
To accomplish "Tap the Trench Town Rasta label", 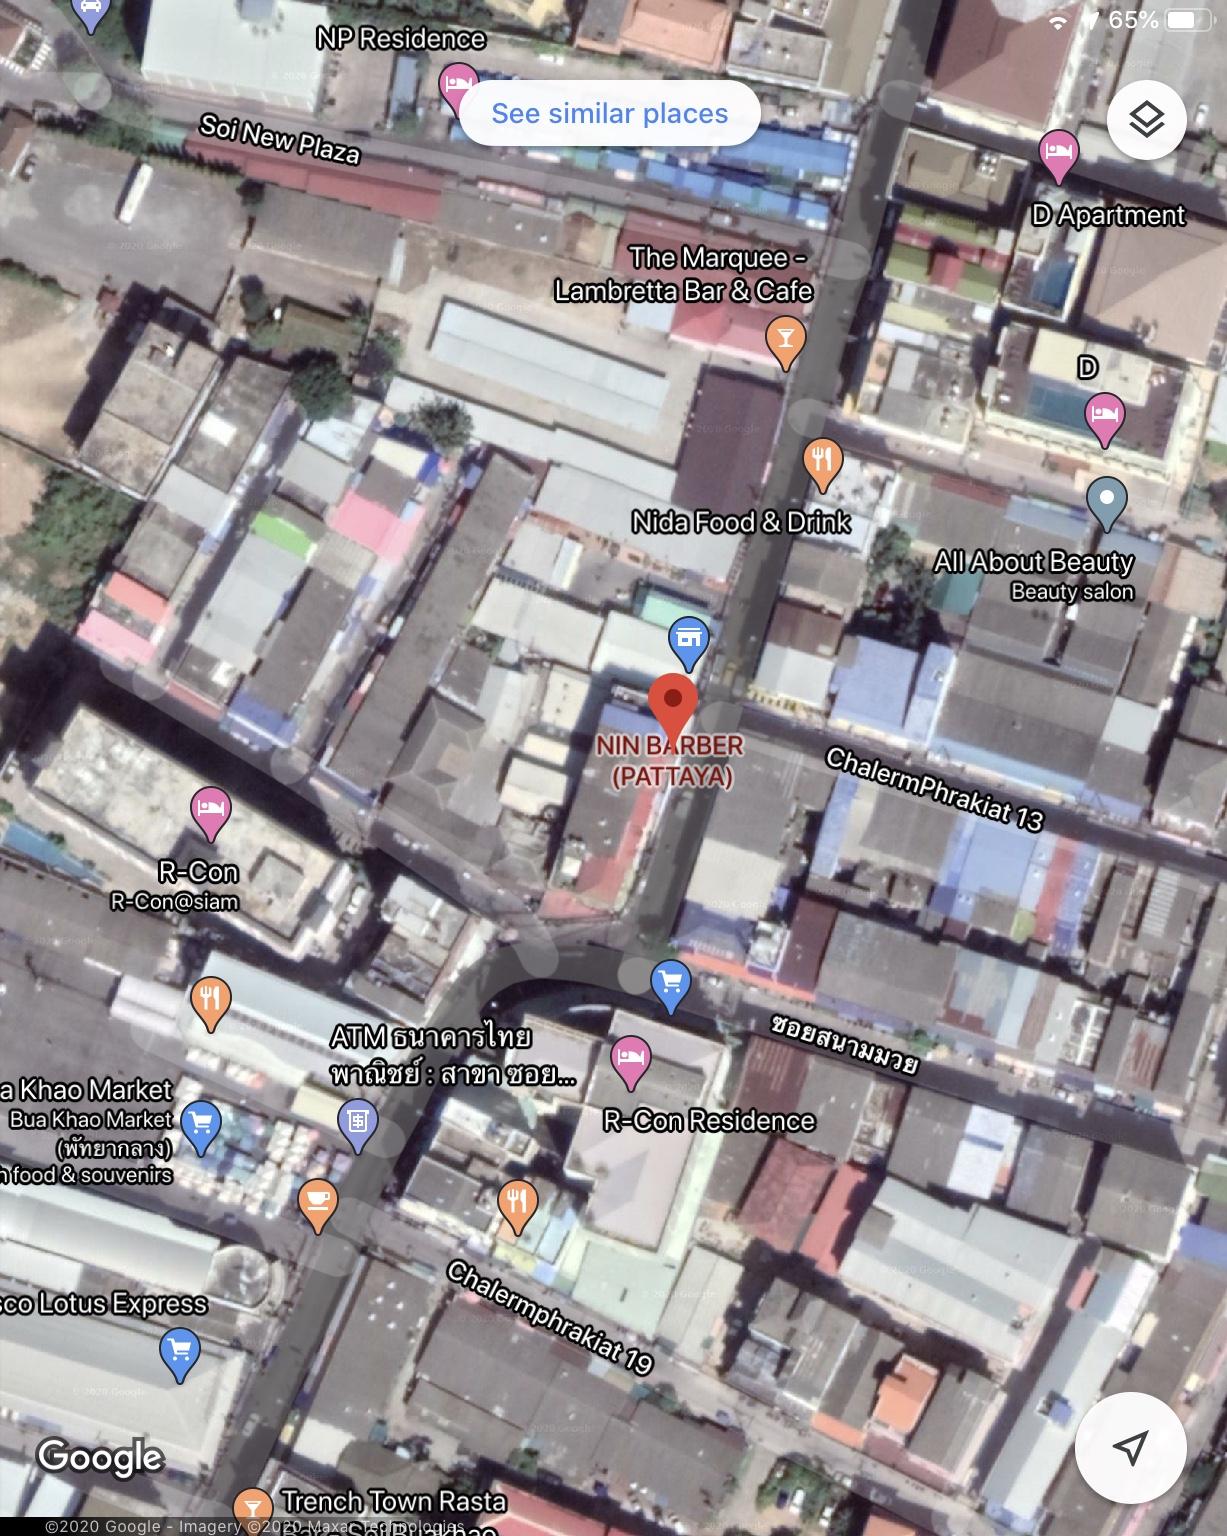I will 394,1501.
